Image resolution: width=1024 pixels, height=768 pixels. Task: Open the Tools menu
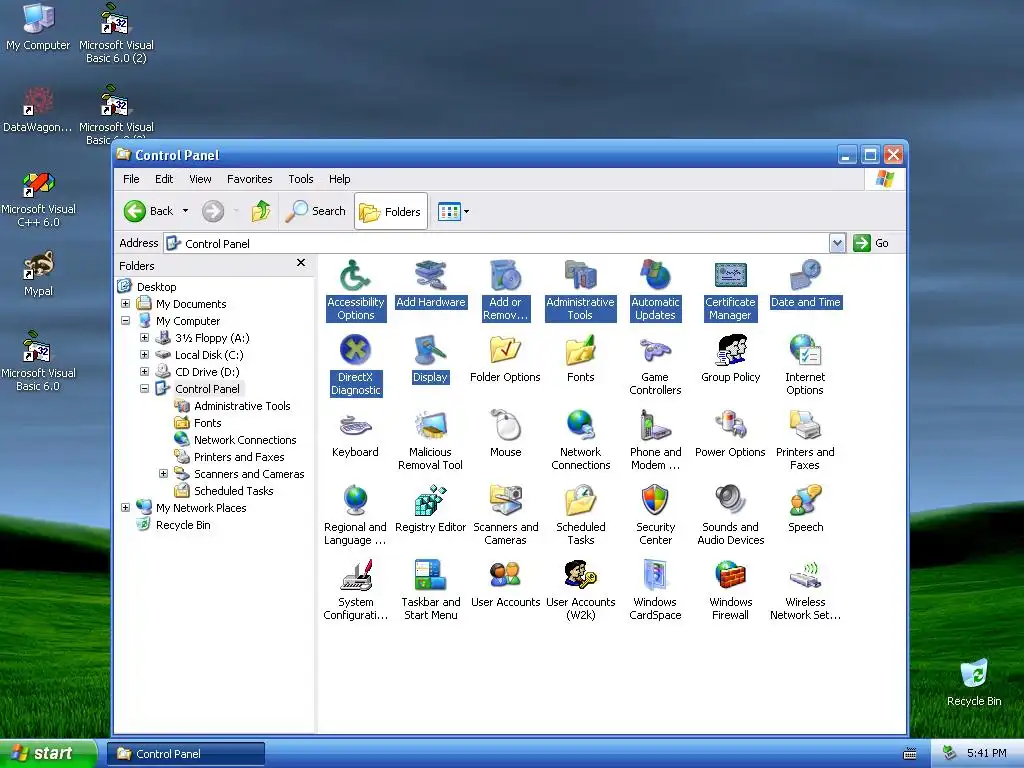(300, 179)
